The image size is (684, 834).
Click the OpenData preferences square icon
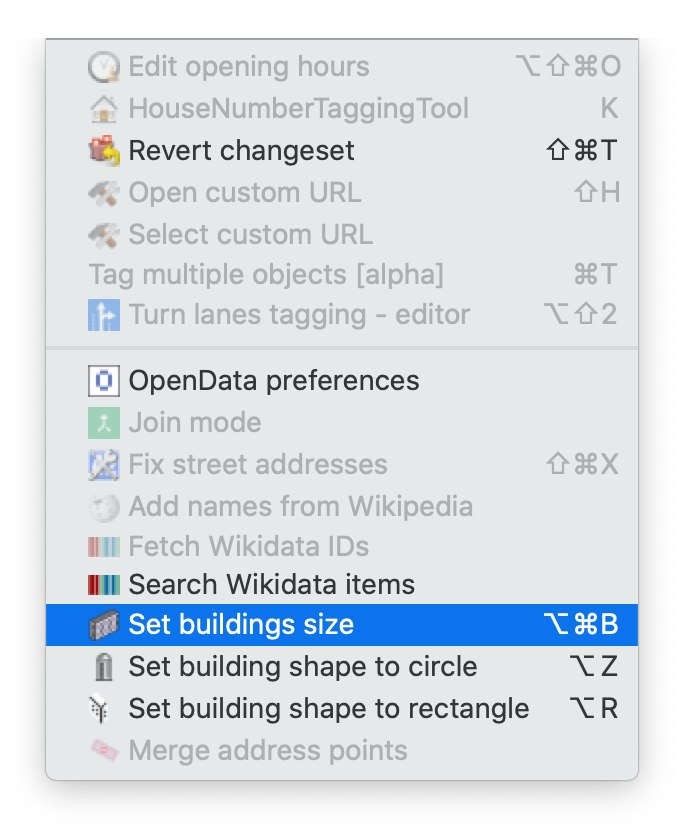(104, 381)
